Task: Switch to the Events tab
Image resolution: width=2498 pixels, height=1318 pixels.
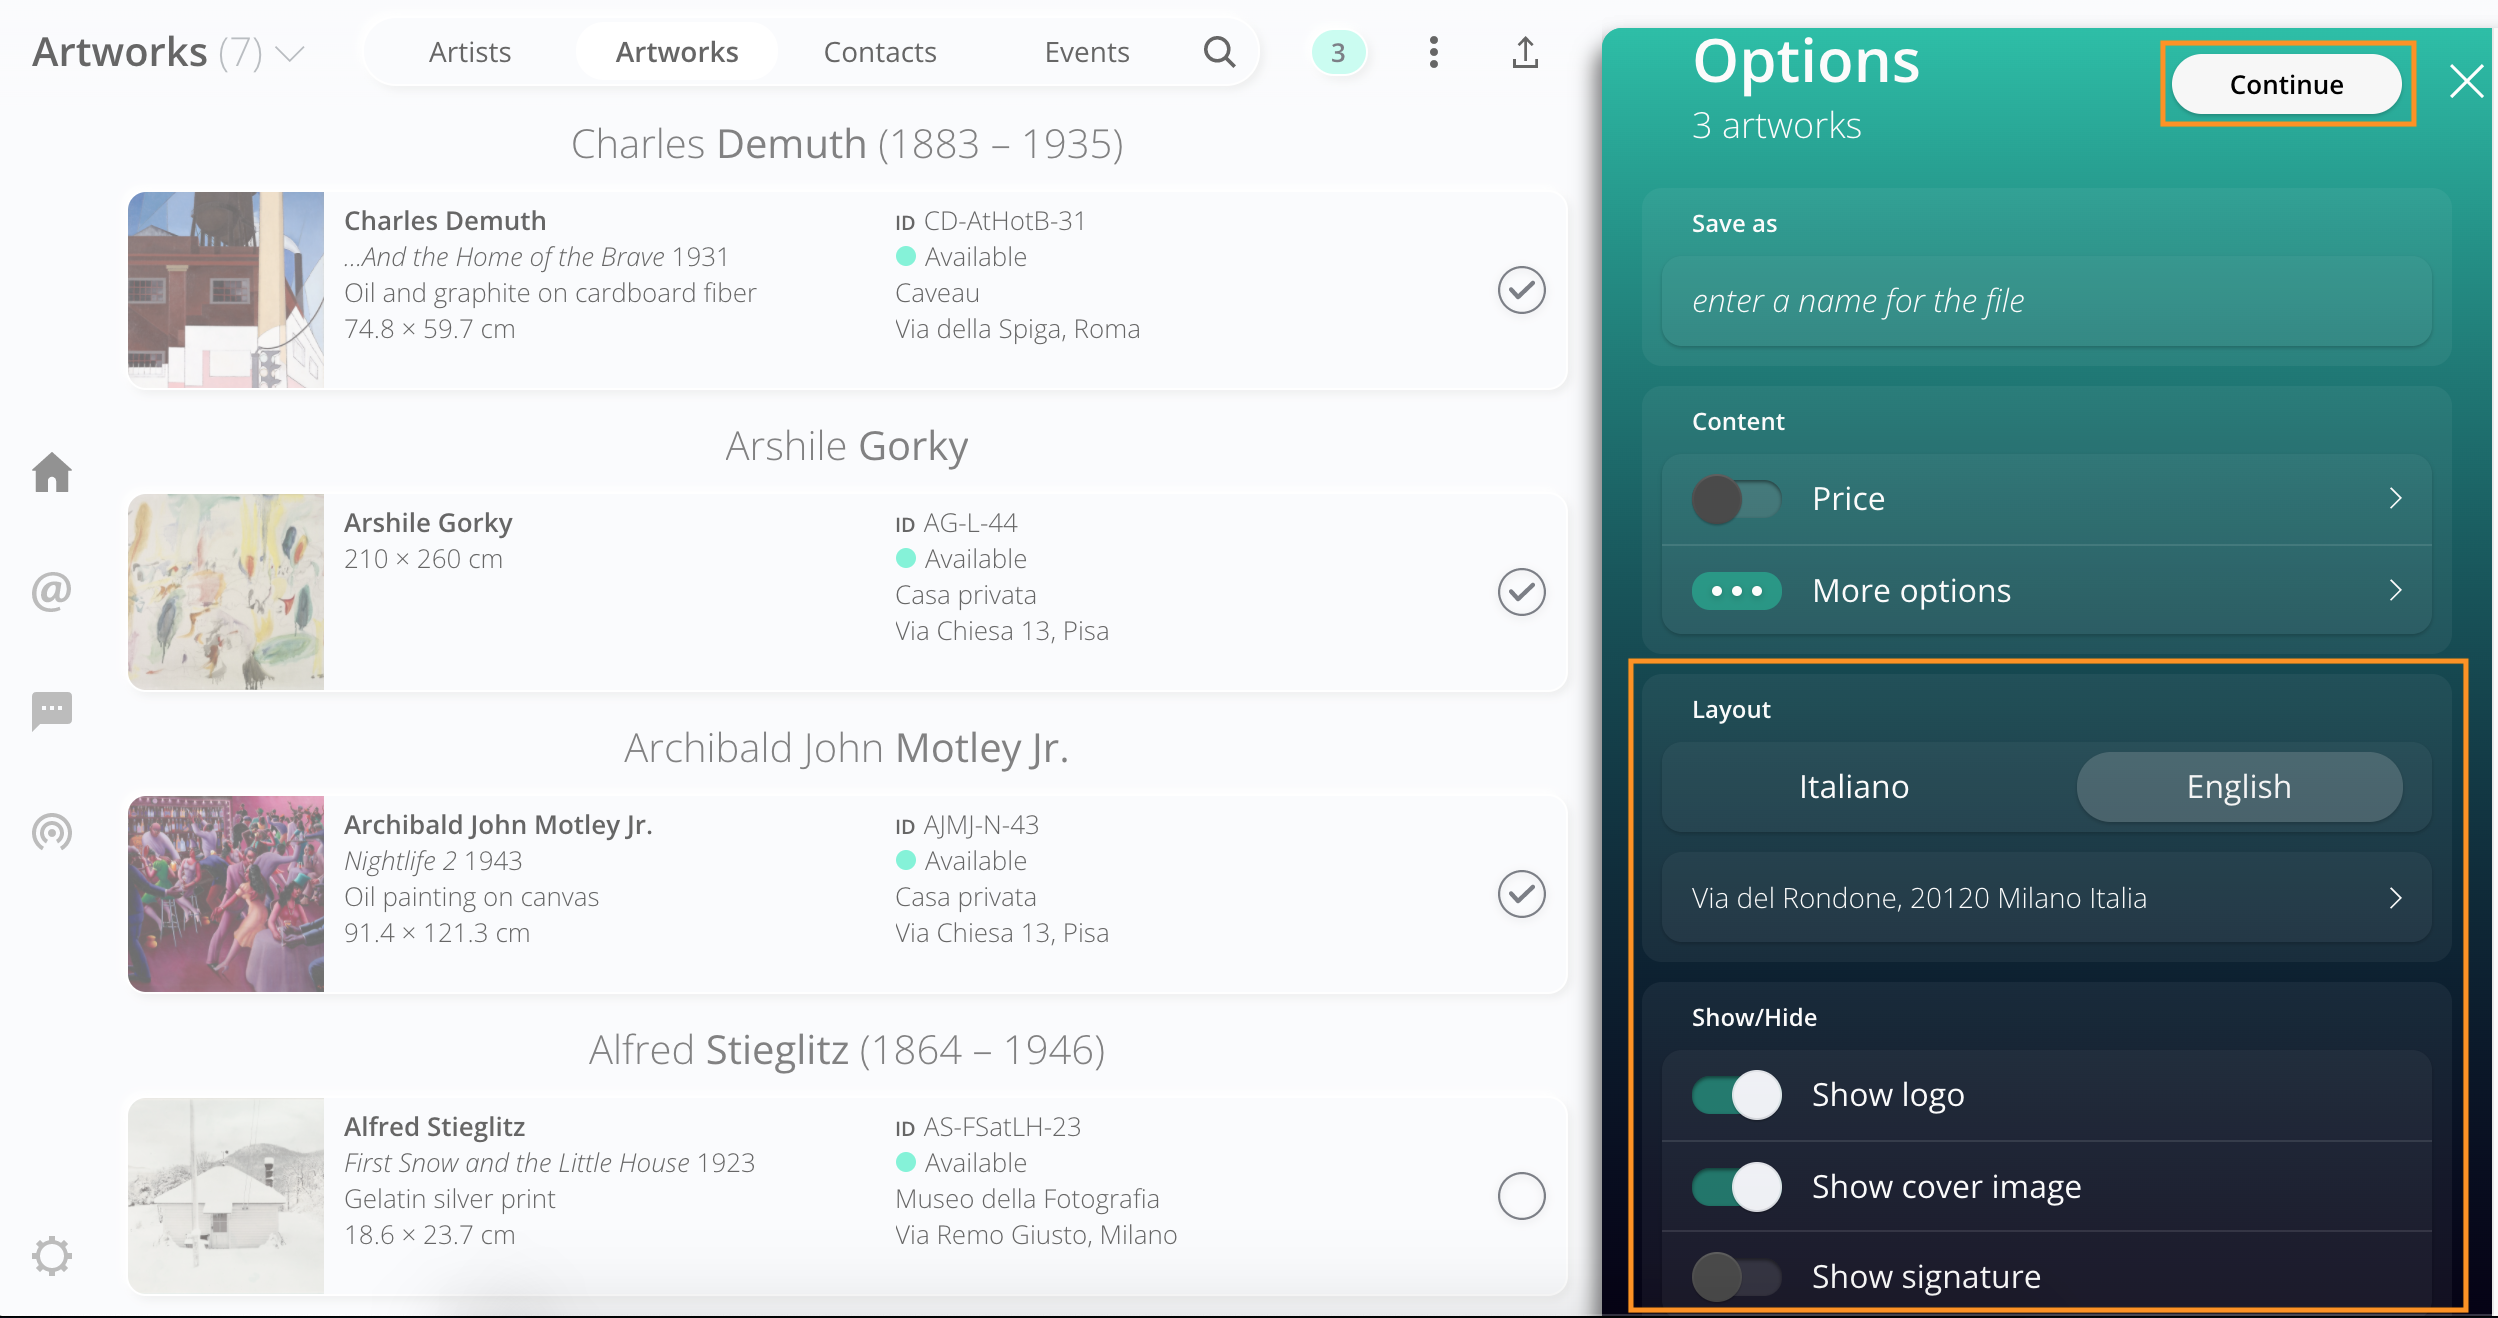Action: tap(1087, 52)
